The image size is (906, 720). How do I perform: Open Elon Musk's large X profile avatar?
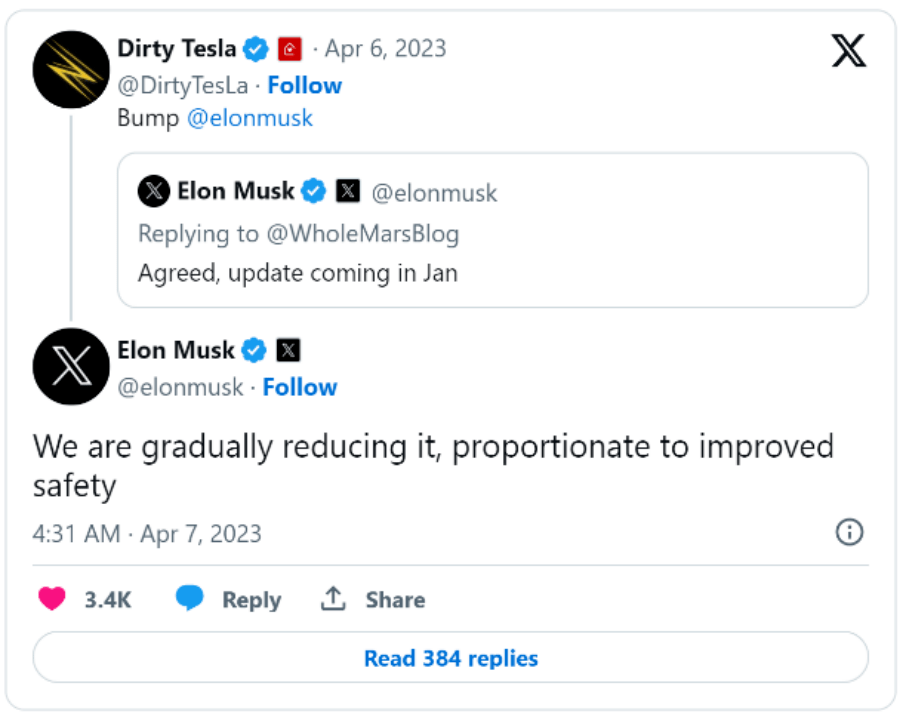71,366
